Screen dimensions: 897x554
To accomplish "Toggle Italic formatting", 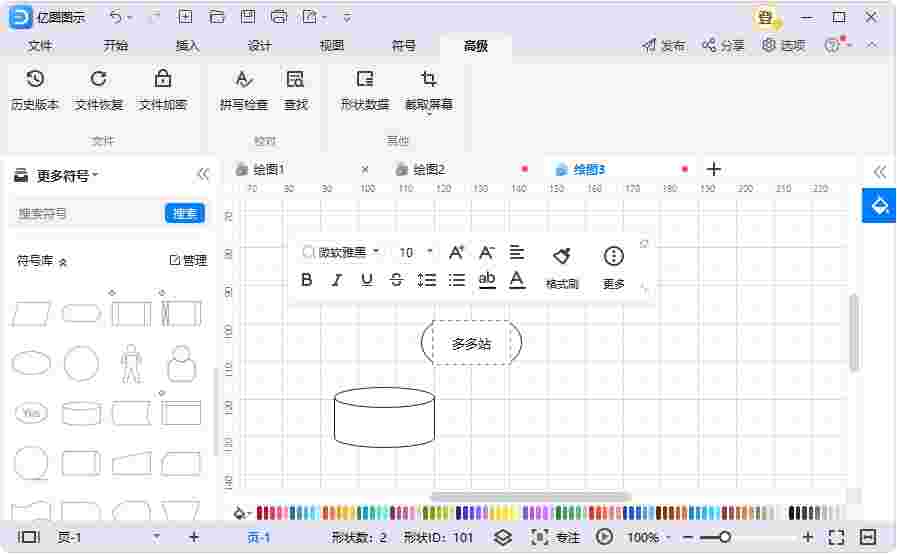I will (337, 280).
